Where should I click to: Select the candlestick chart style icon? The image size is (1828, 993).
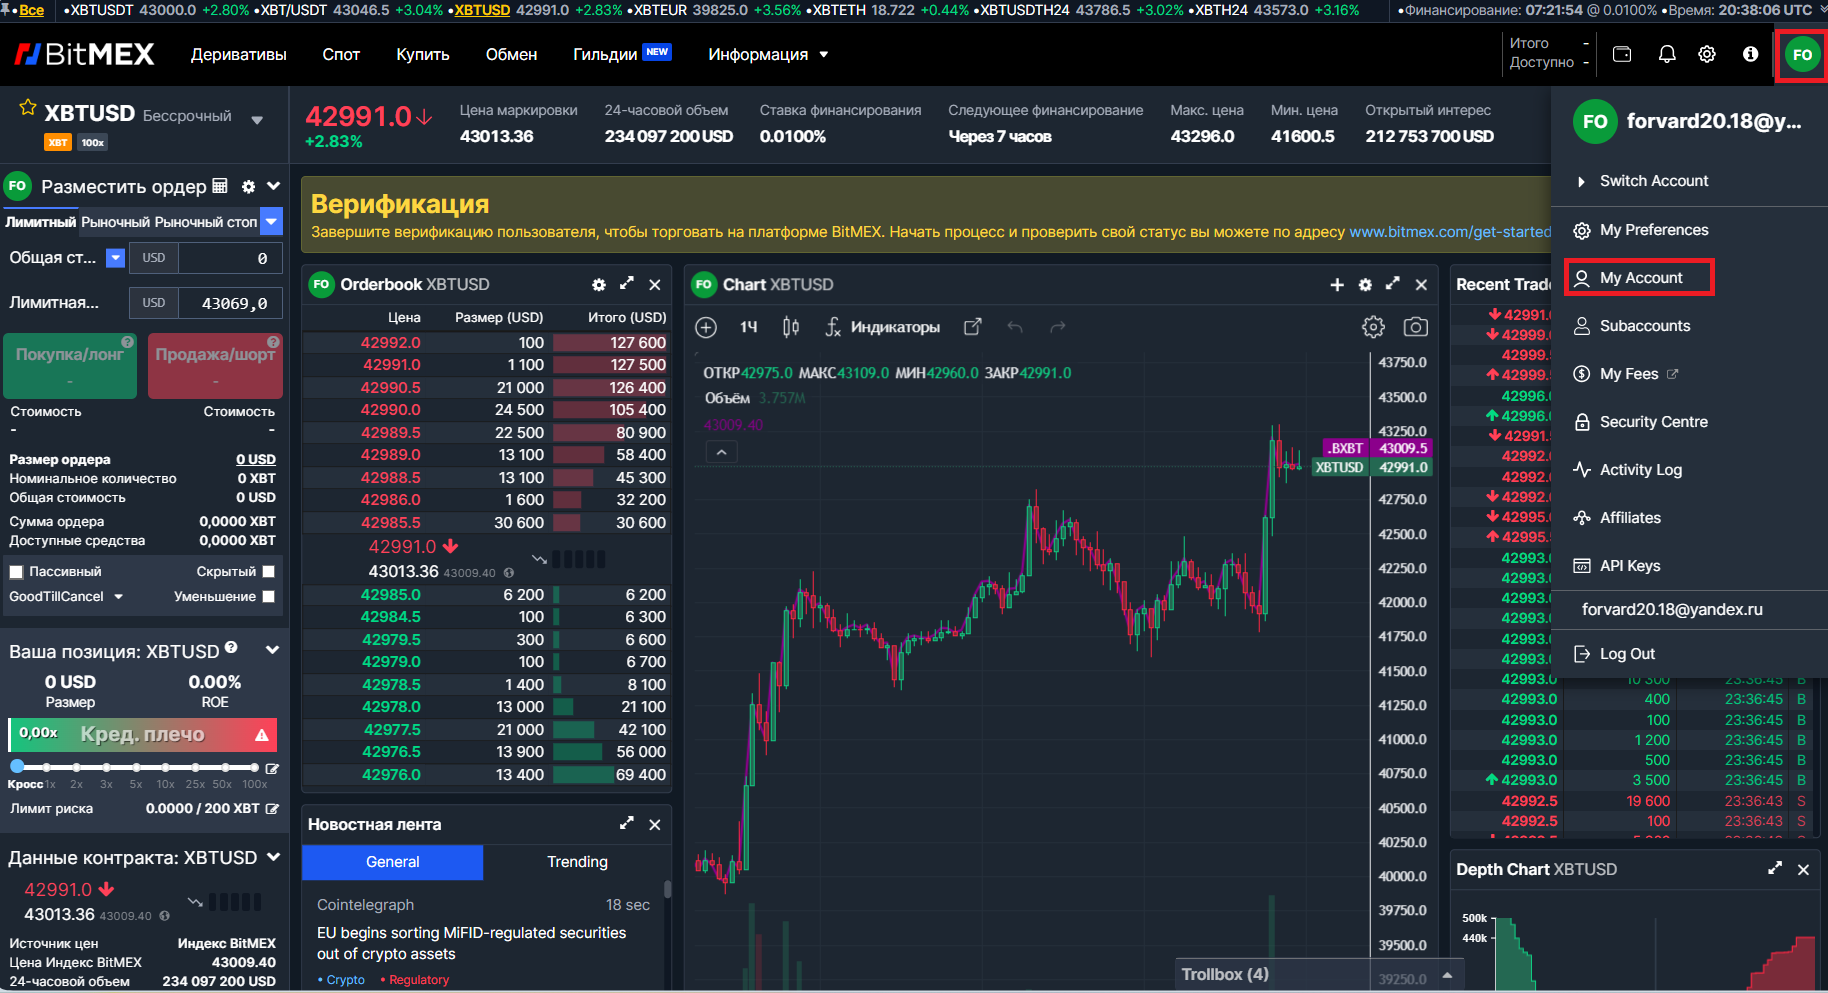click(x=790, y=327)
